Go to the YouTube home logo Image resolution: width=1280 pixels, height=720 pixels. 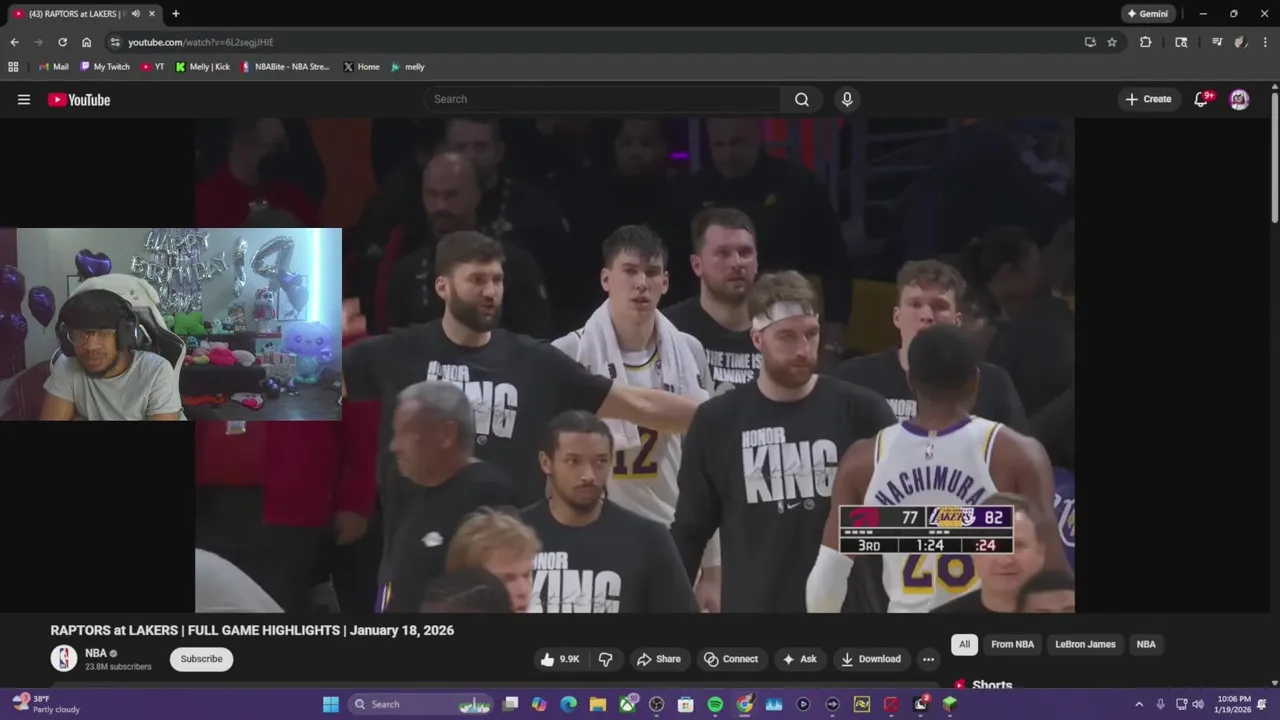tap(79, 99)
